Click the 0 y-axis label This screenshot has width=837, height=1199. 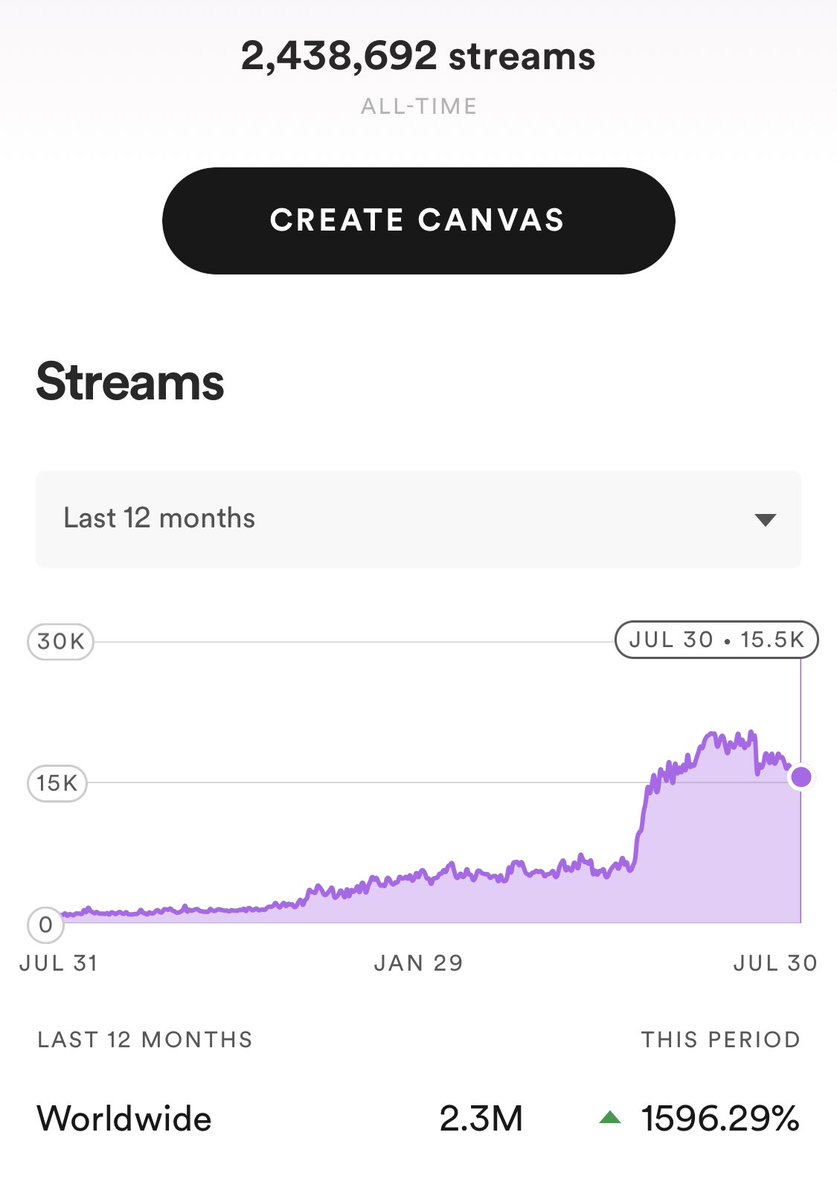coord(45,925)
